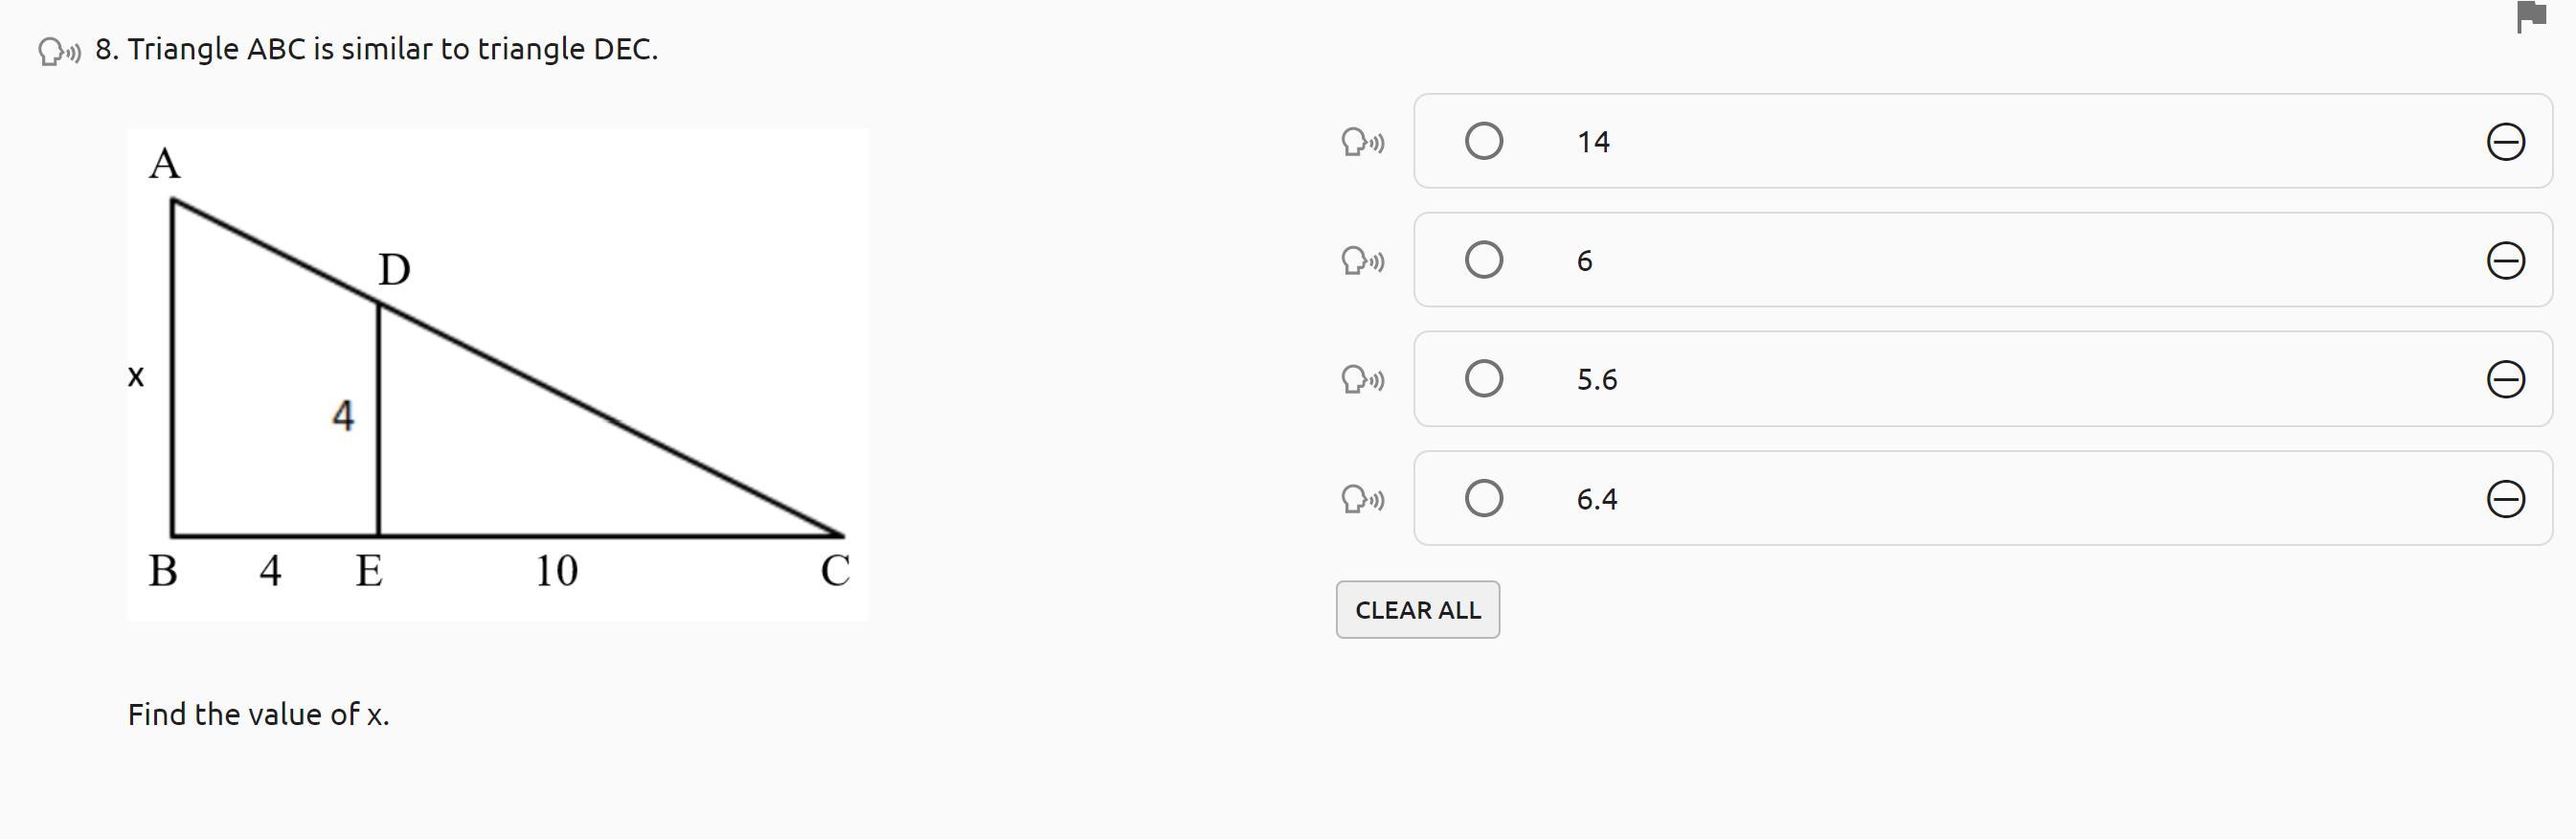Click the similar triangles diagram image

498,375
